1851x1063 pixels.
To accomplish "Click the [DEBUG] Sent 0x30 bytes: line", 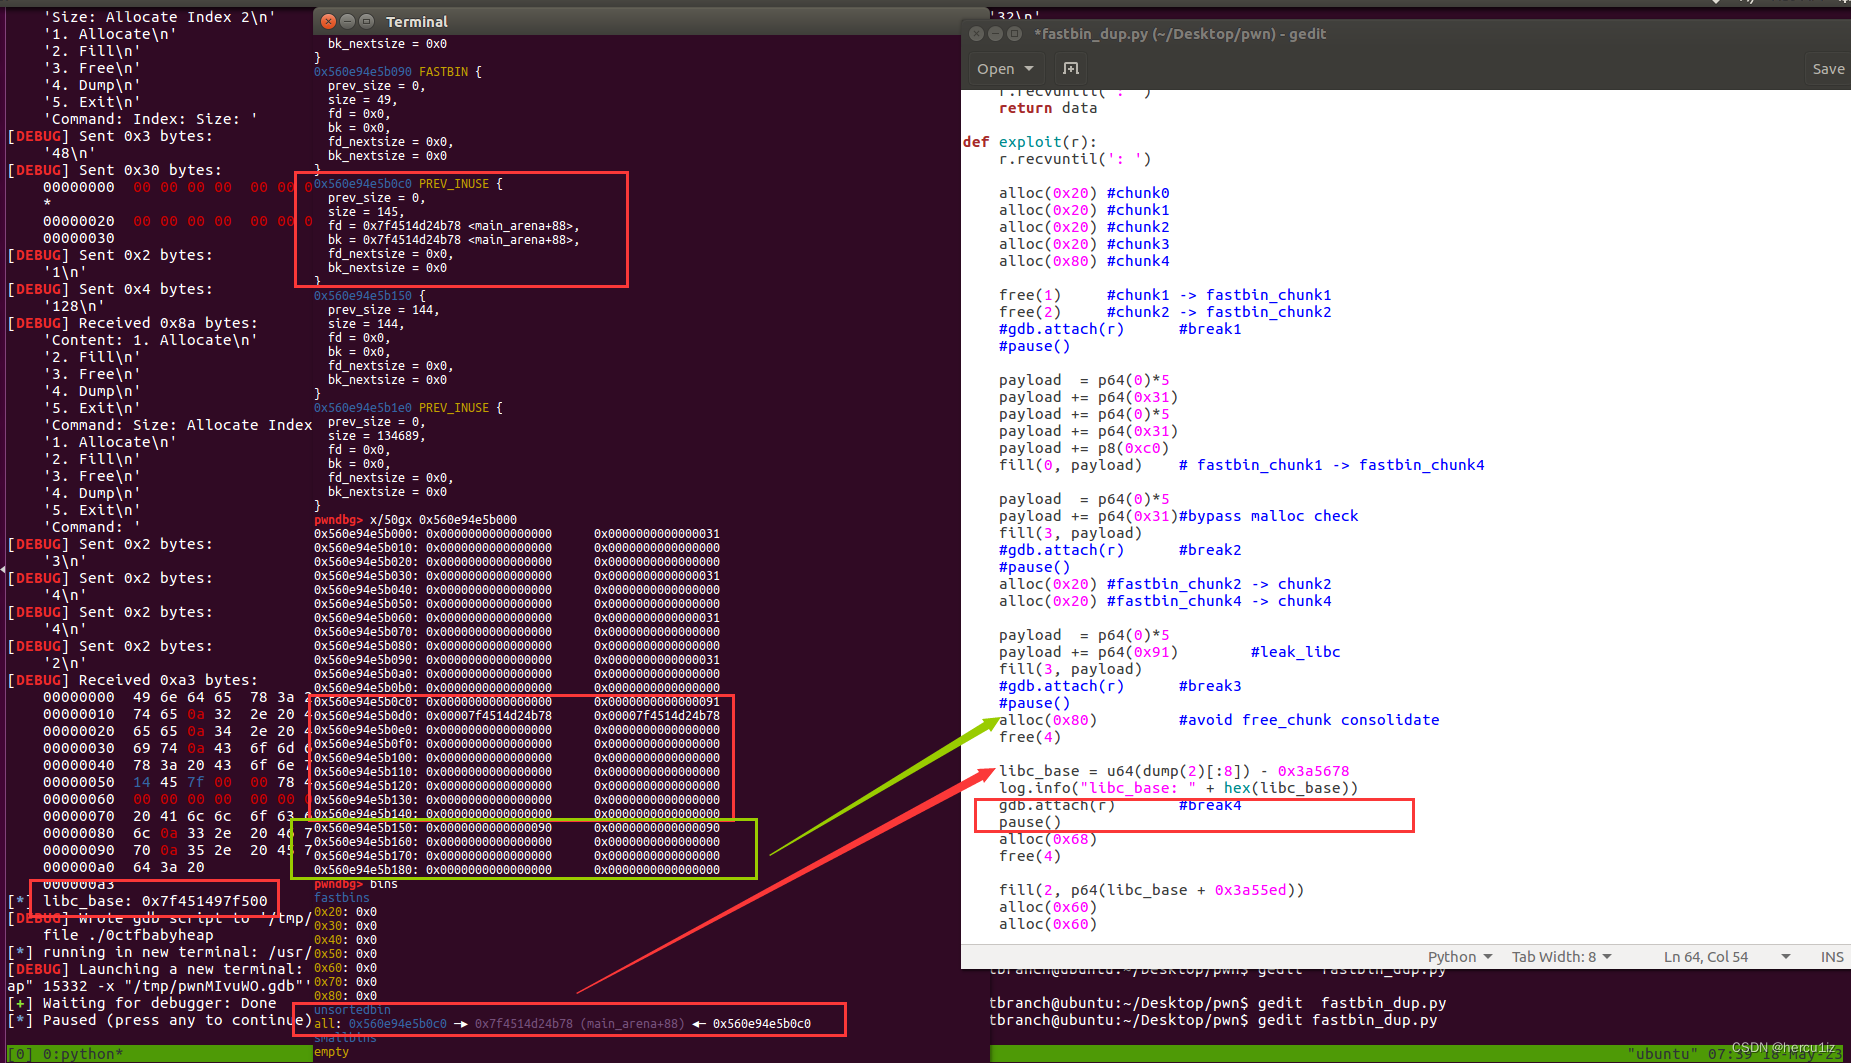I will click(x=115, y=170).
